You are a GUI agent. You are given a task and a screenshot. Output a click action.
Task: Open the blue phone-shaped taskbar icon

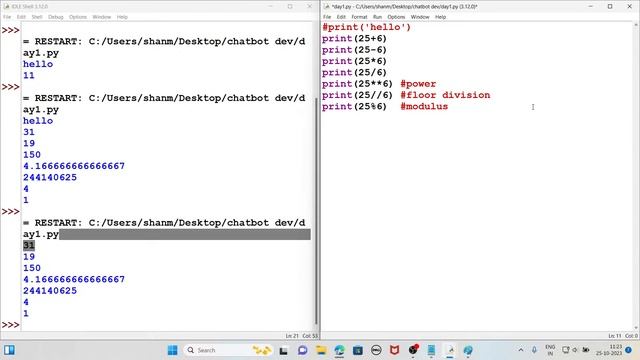pos(431,350)
